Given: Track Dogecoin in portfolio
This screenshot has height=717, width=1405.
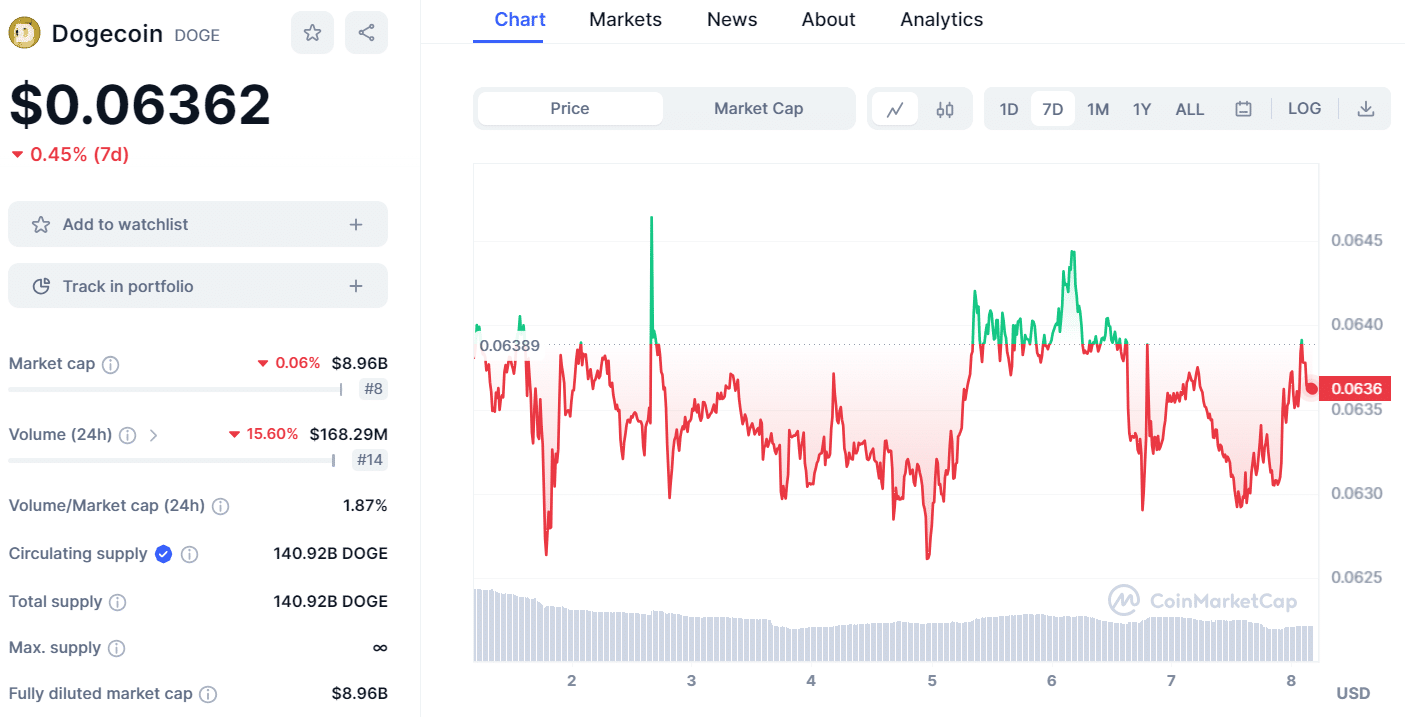Looking at the screenshot, I should pos(198,287).
